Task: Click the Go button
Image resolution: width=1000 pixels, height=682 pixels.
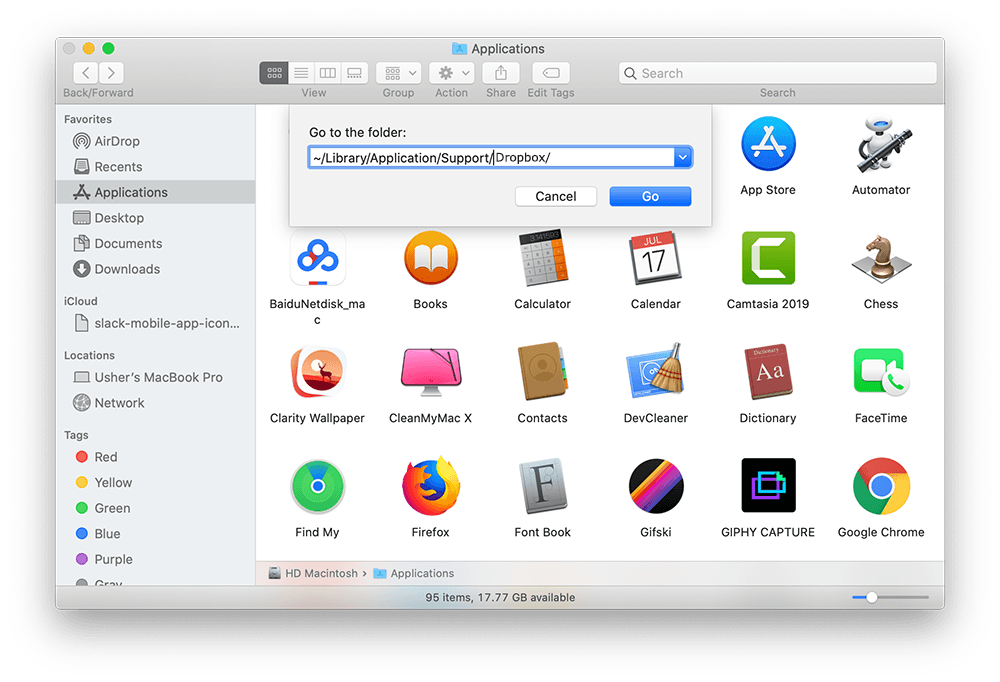Action: [x=650, y=196]
